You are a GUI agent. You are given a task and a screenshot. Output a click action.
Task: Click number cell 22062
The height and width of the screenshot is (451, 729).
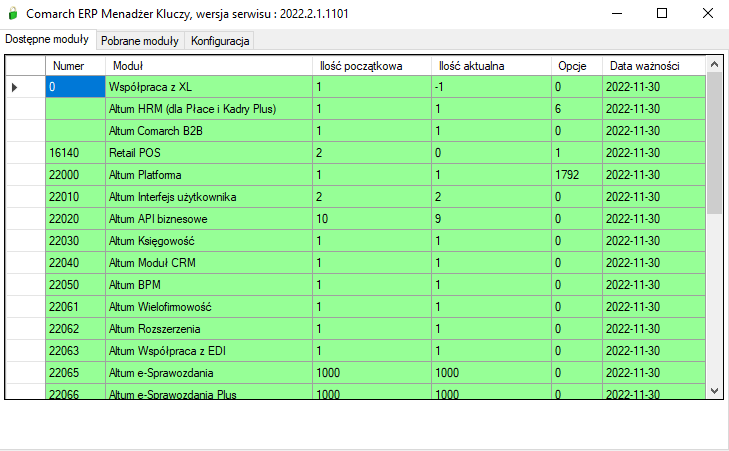pos(75,329)
